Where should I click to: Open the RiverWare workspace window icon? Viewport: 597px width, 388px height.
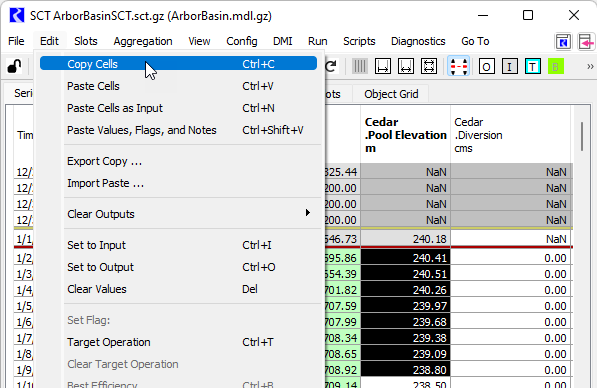[x=563, y=42]
